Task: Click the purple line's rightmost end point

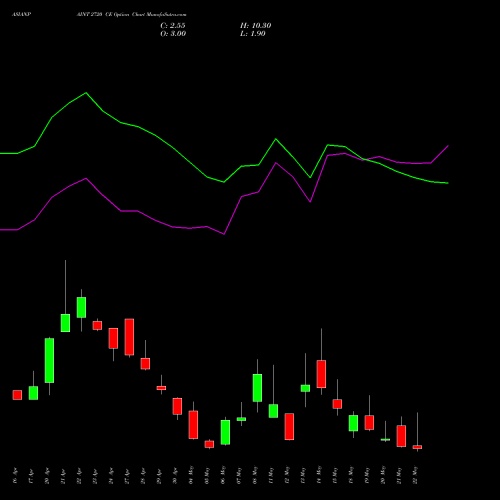Action: (x=448, y=146)
